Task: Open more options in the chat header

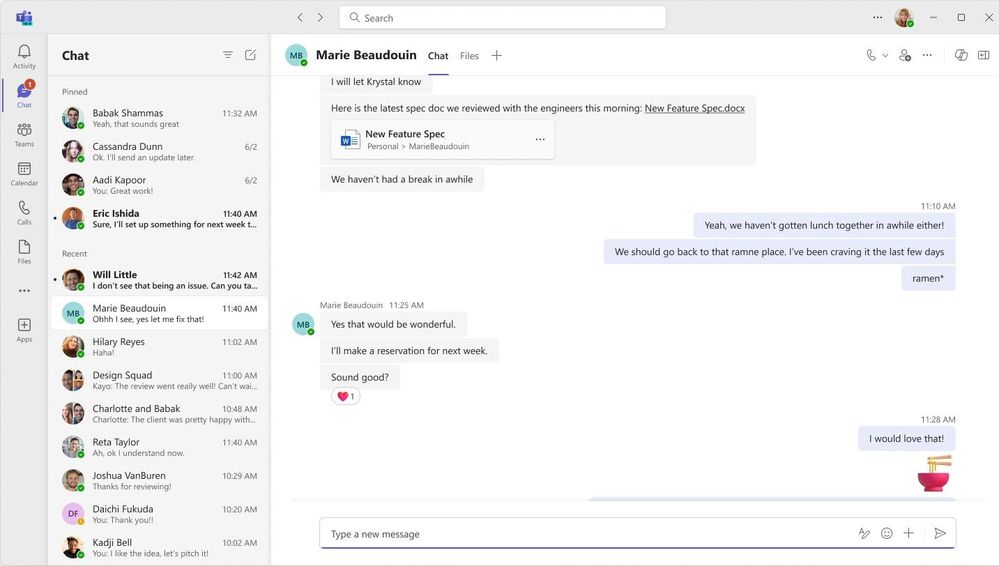Action: pos(927,55)
